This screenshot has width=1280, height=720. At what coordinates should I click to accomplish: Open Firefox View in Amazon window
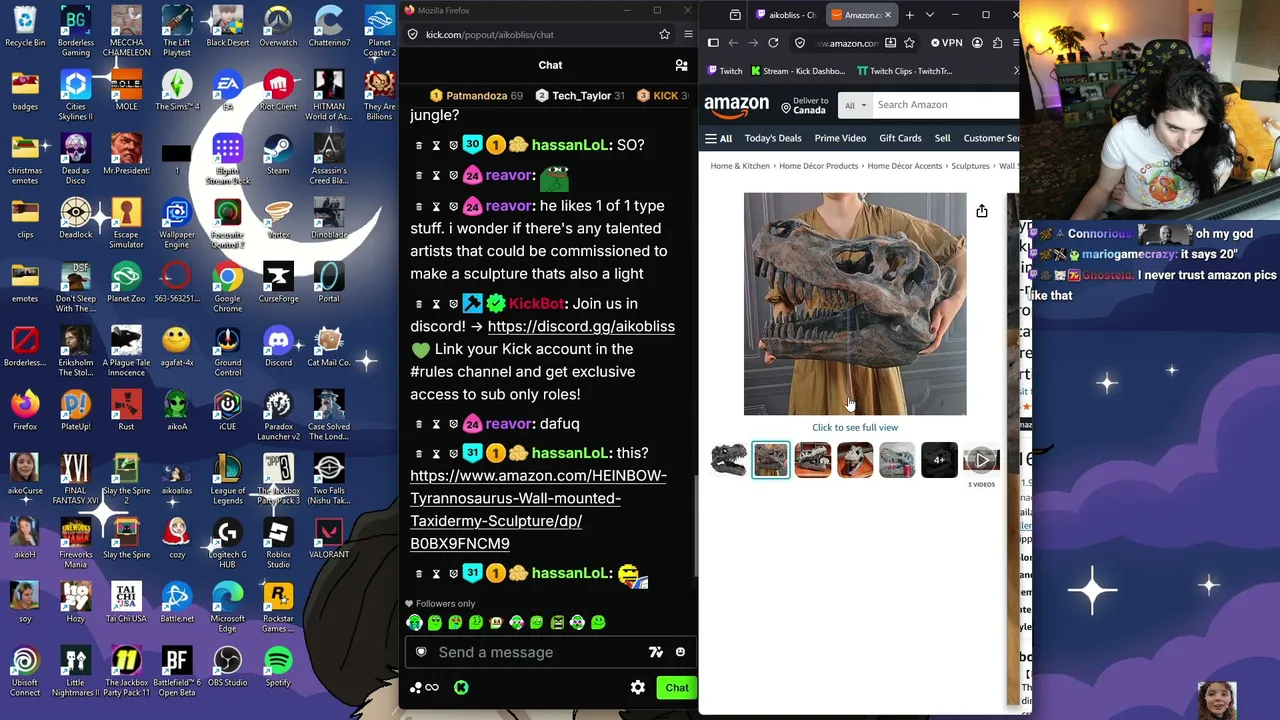coord(735,15)
